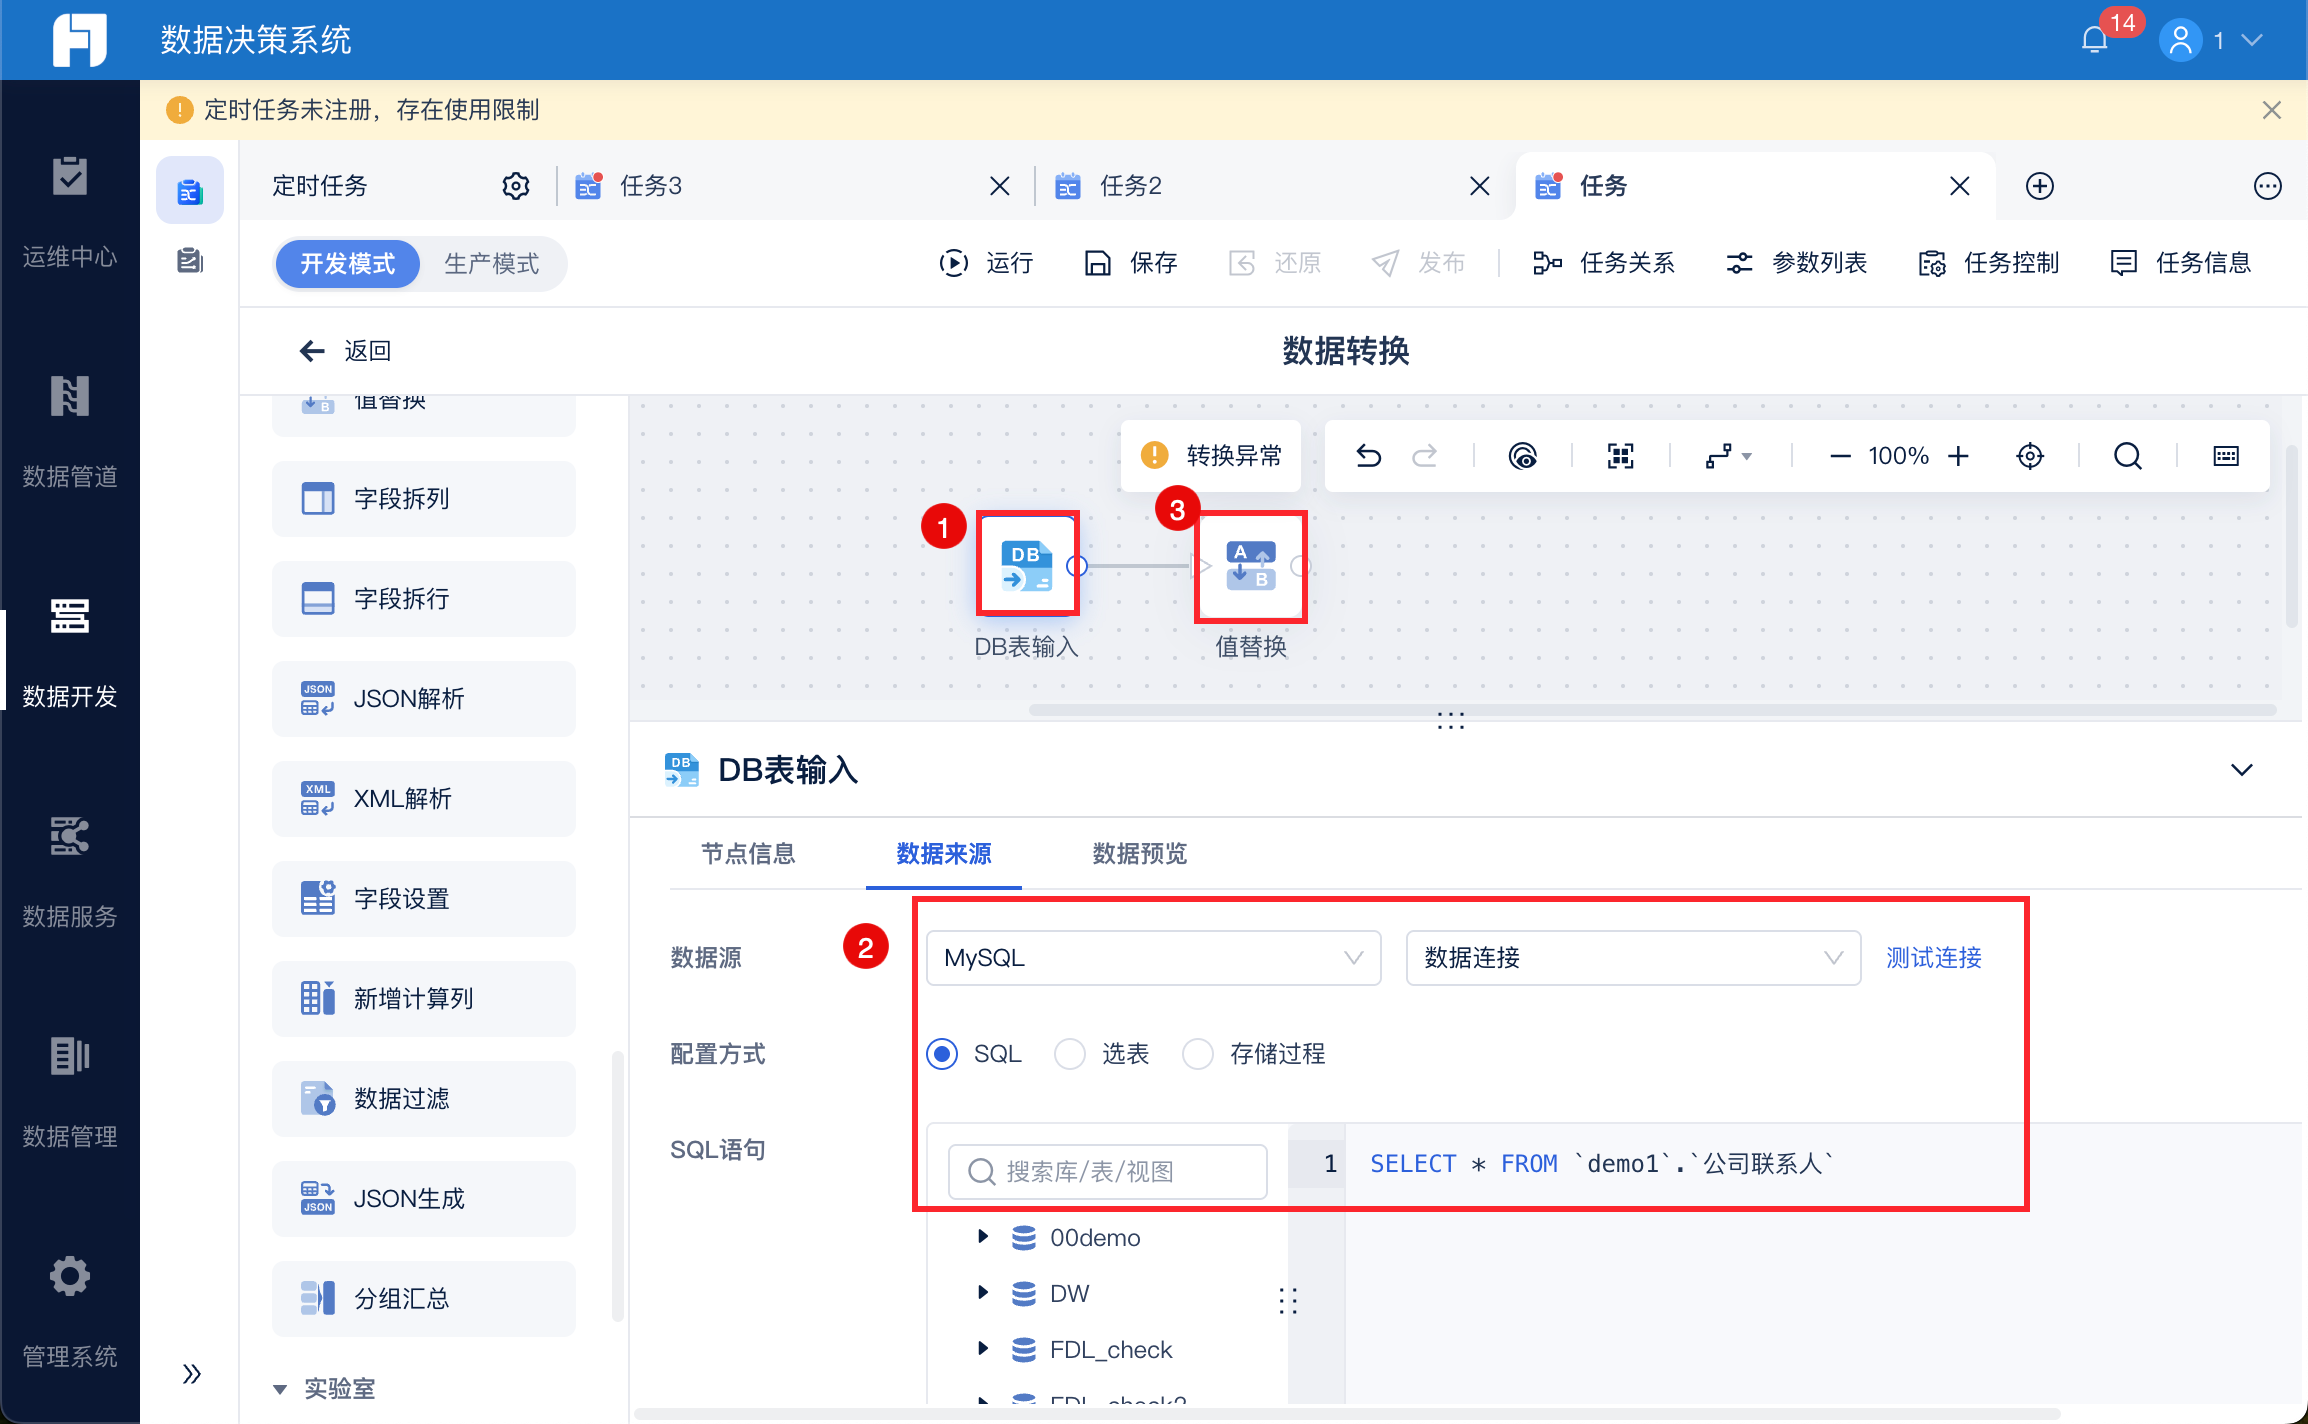Screen dimensions: 2308x1424
Task: Select the 值替换 node on canvas
Action: (x=1250, y=566)
